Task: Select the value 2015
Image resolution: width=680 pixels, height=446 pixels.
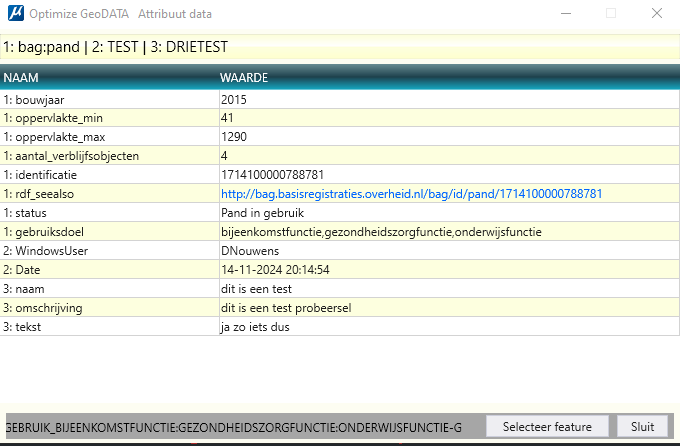Action: tap(449, 100)
